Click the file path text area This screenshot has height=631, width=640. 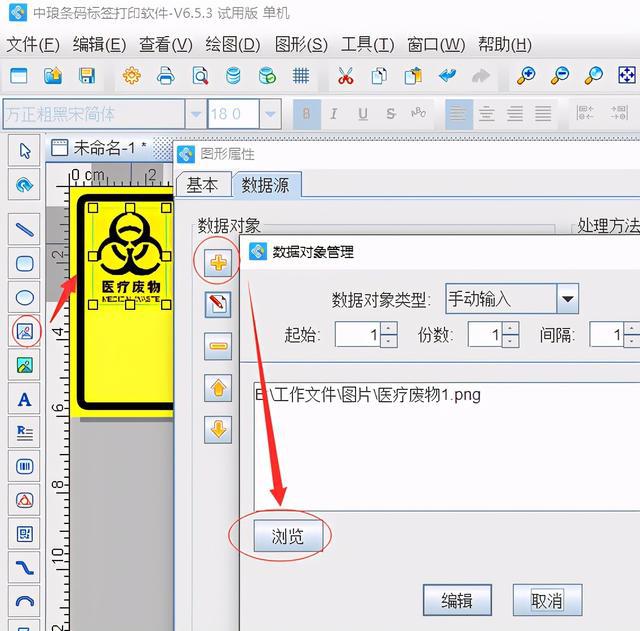click(447, 446)
